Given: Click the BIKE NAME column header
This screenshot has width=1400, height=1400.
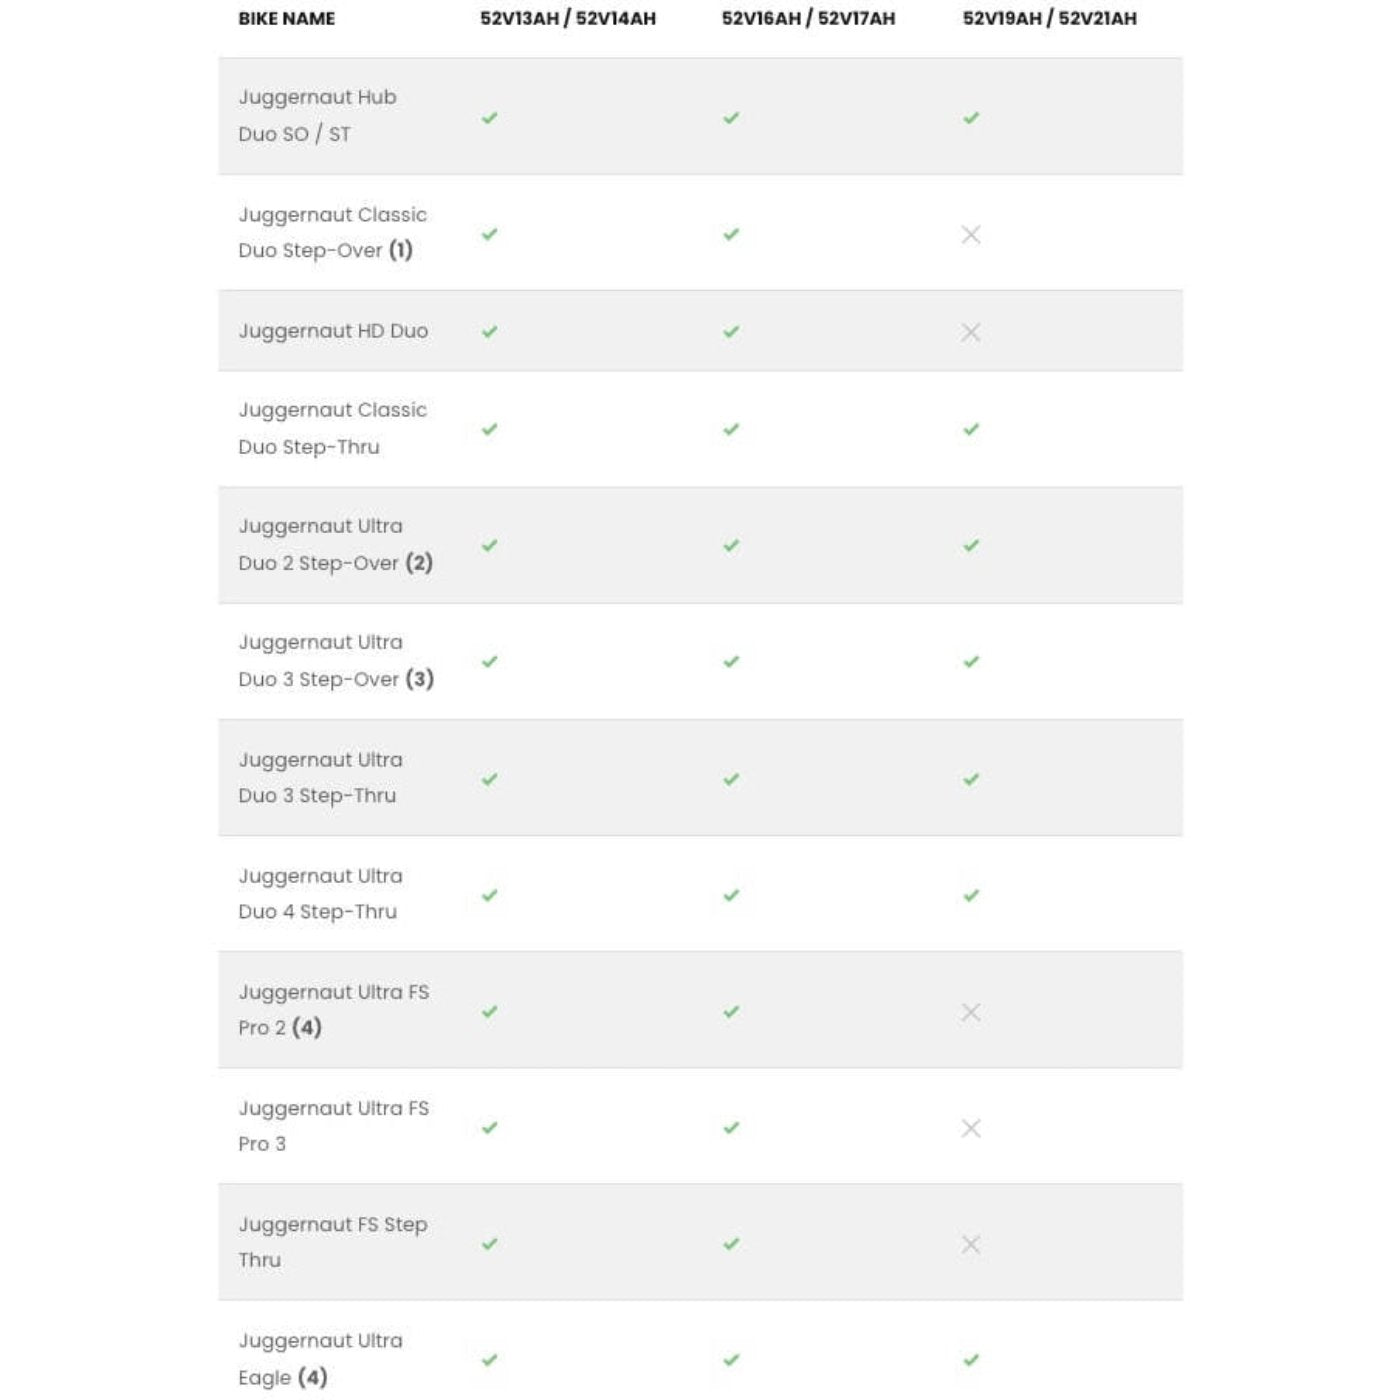Looking at the screenshot, I should (286, 19).
